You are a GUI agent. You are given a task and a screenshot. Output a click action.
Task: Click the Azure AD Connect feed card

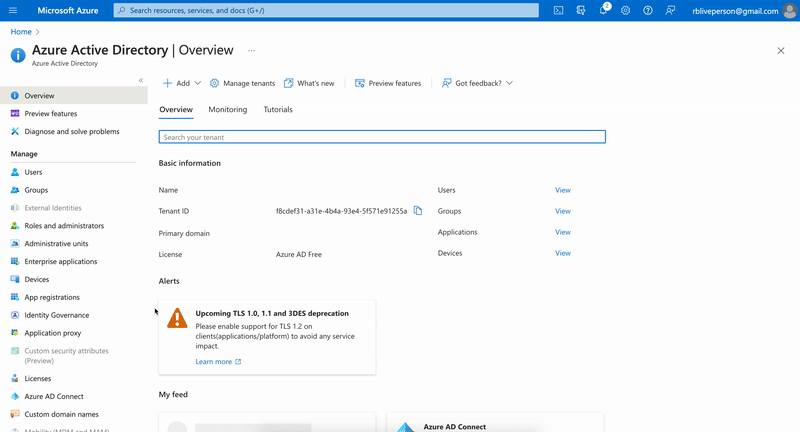(495, 423)
